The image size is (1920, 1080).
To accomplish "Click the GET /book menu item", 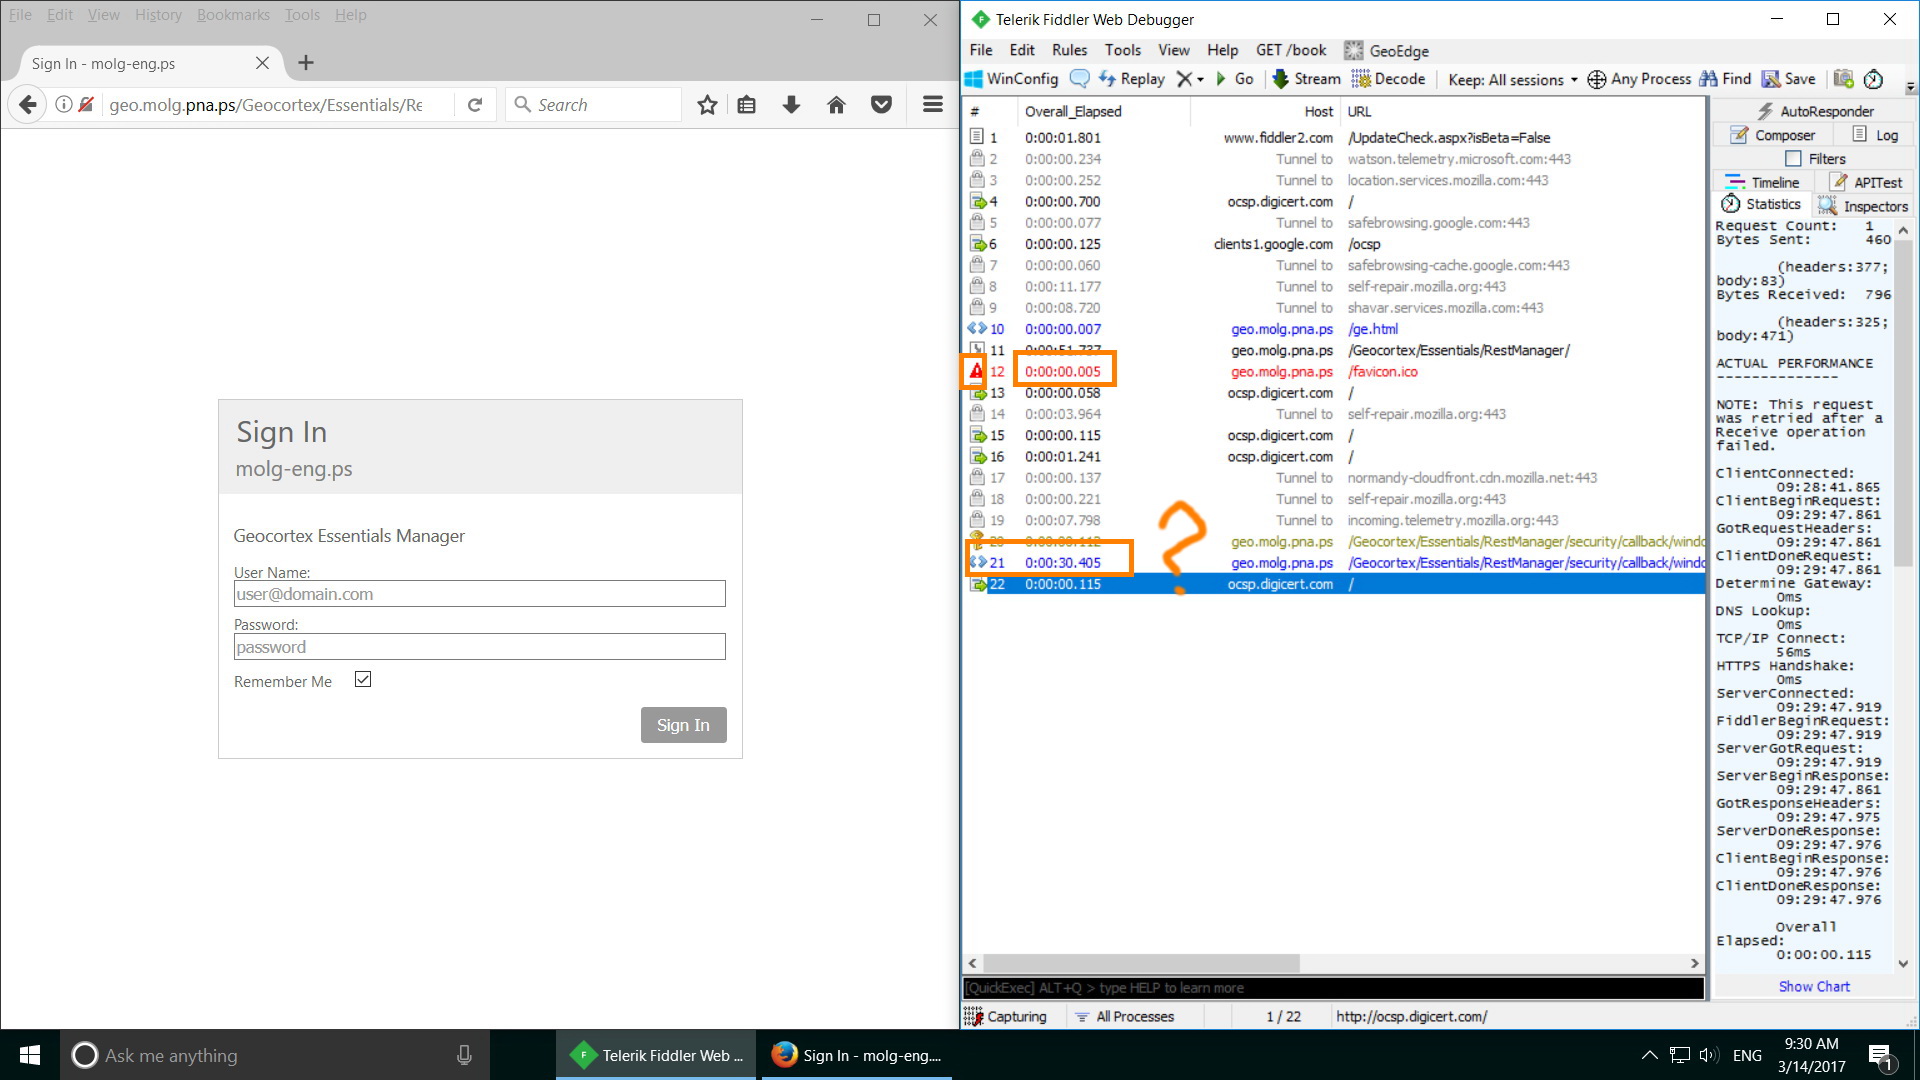I will (1291, 50).
